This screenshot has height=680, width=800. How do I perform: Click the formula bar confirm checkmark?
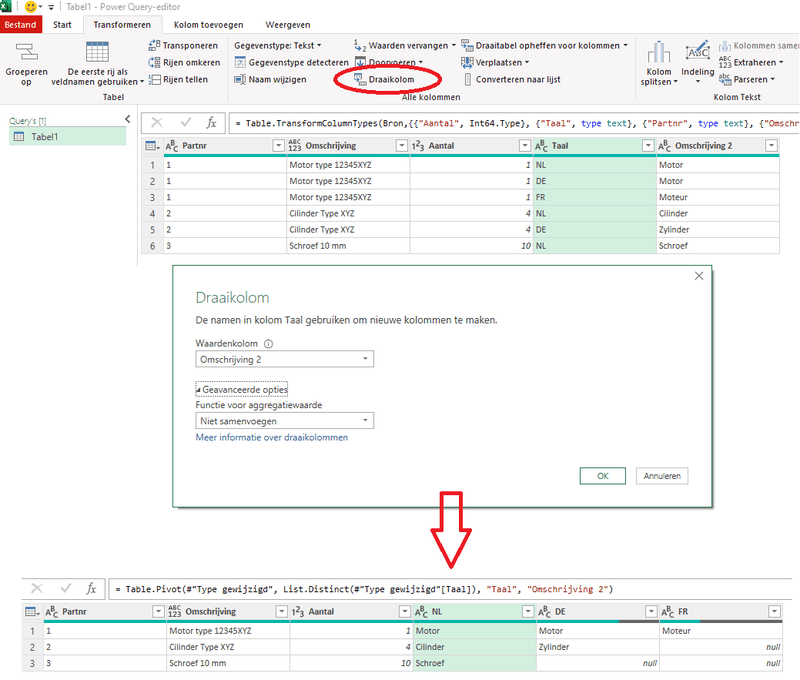pos(184,123)
